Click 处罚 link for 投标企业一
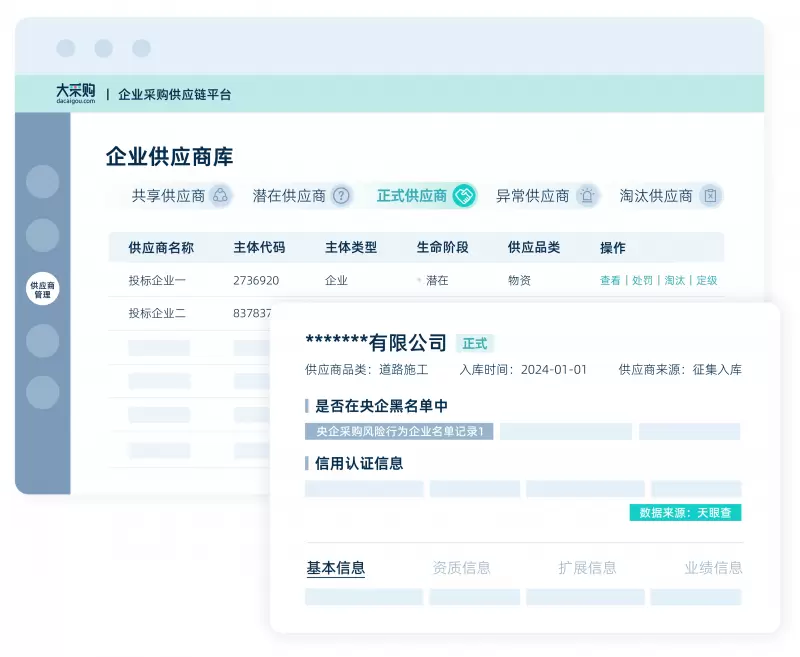The width and height of the screenshot is (800, 657). pos(642,281)
